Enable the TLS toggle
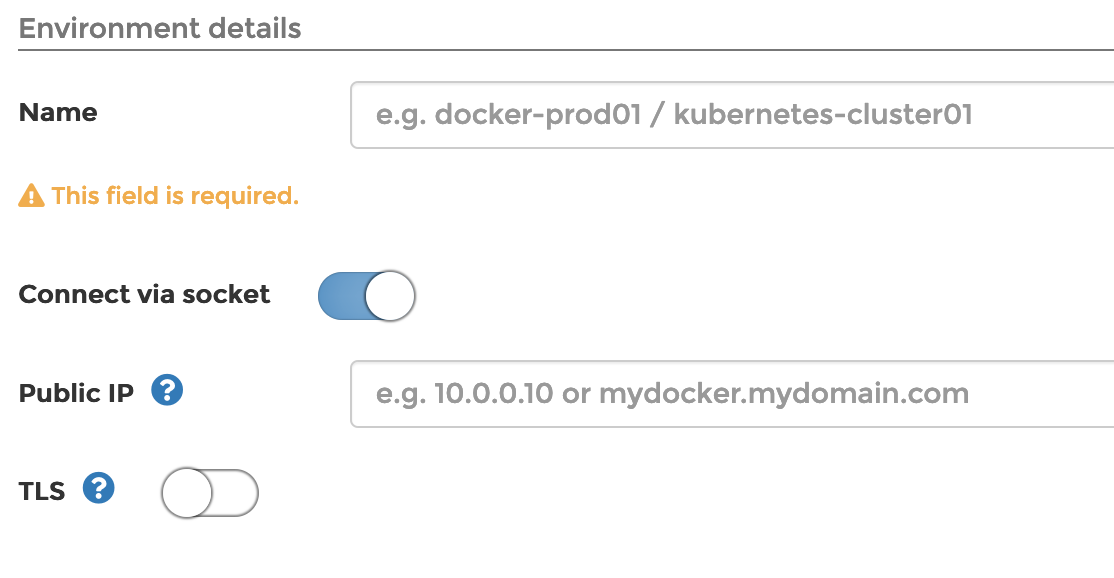Screen dimensions: 1114x578 pyautogui.click(x=209, y=492)
